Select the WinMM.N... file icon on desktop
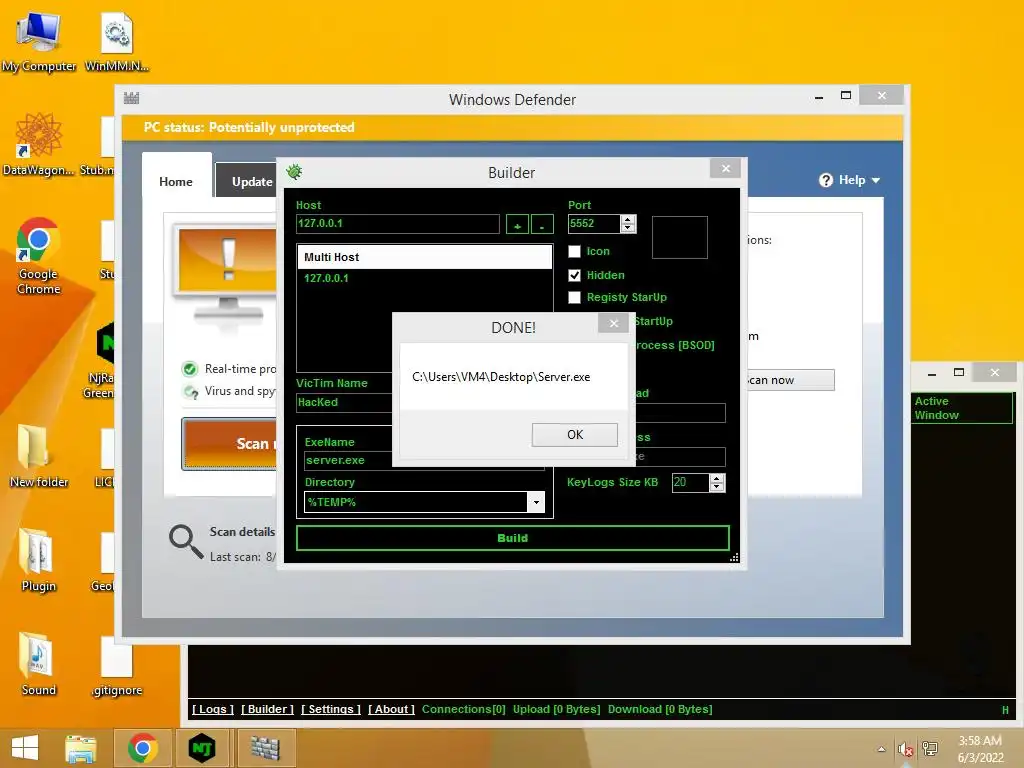This screenshot has height=768, width=1024. click(x=117, y=42)
